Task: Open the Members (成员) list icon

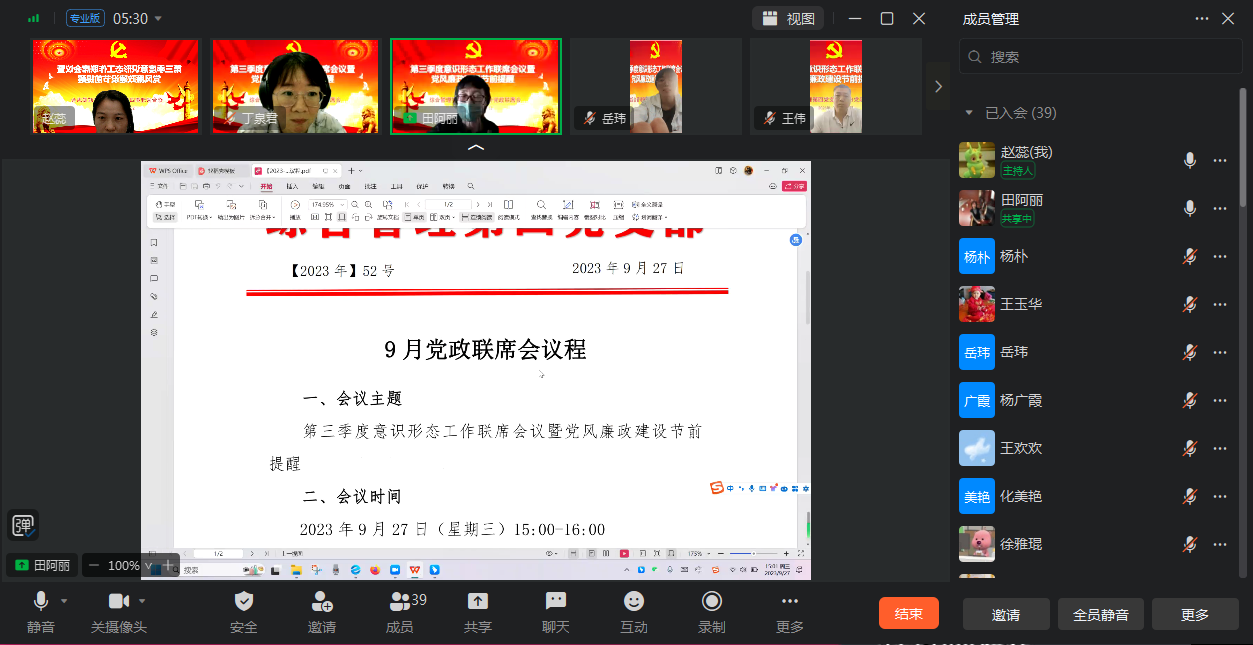Action: pos(400,602)
